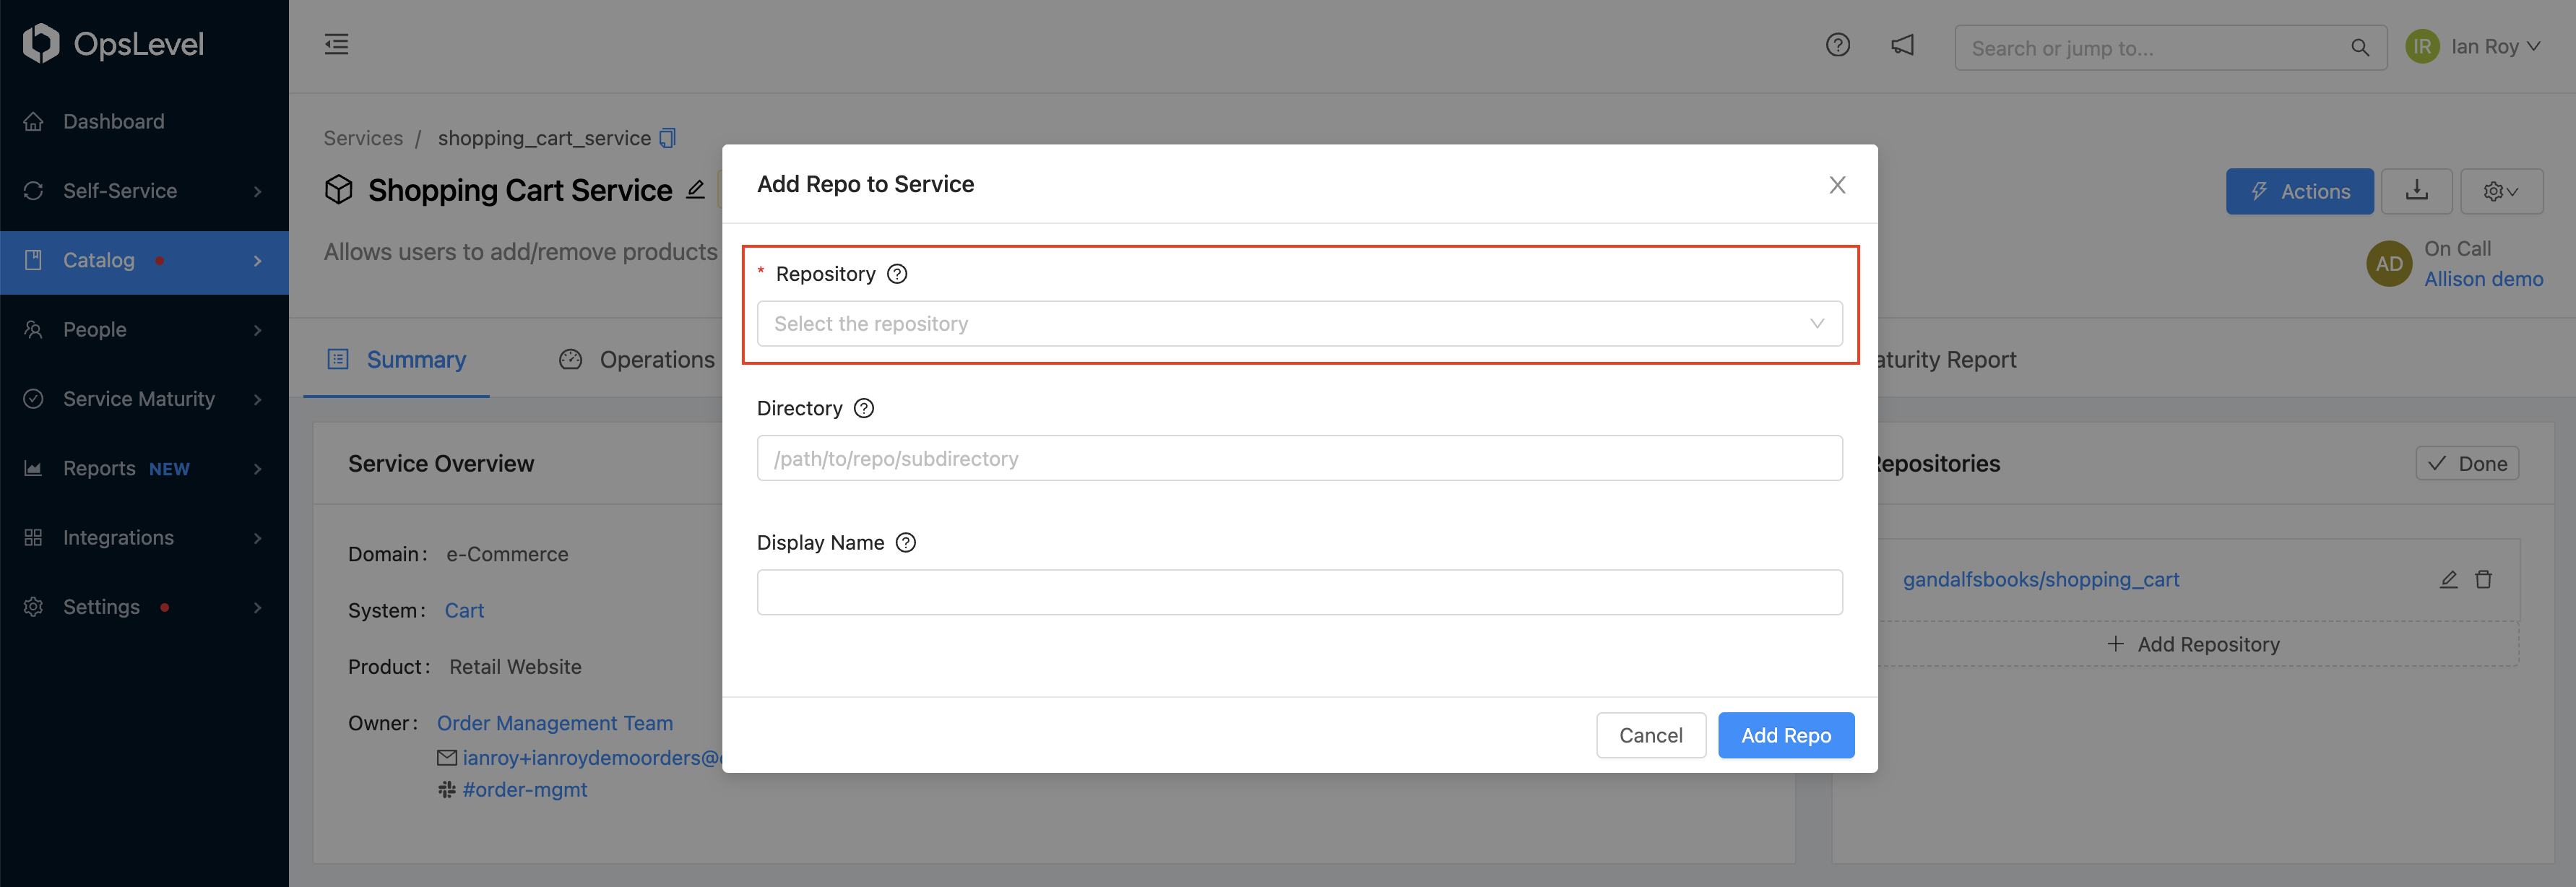Show Repository field help tooltip

click(897, 274)
